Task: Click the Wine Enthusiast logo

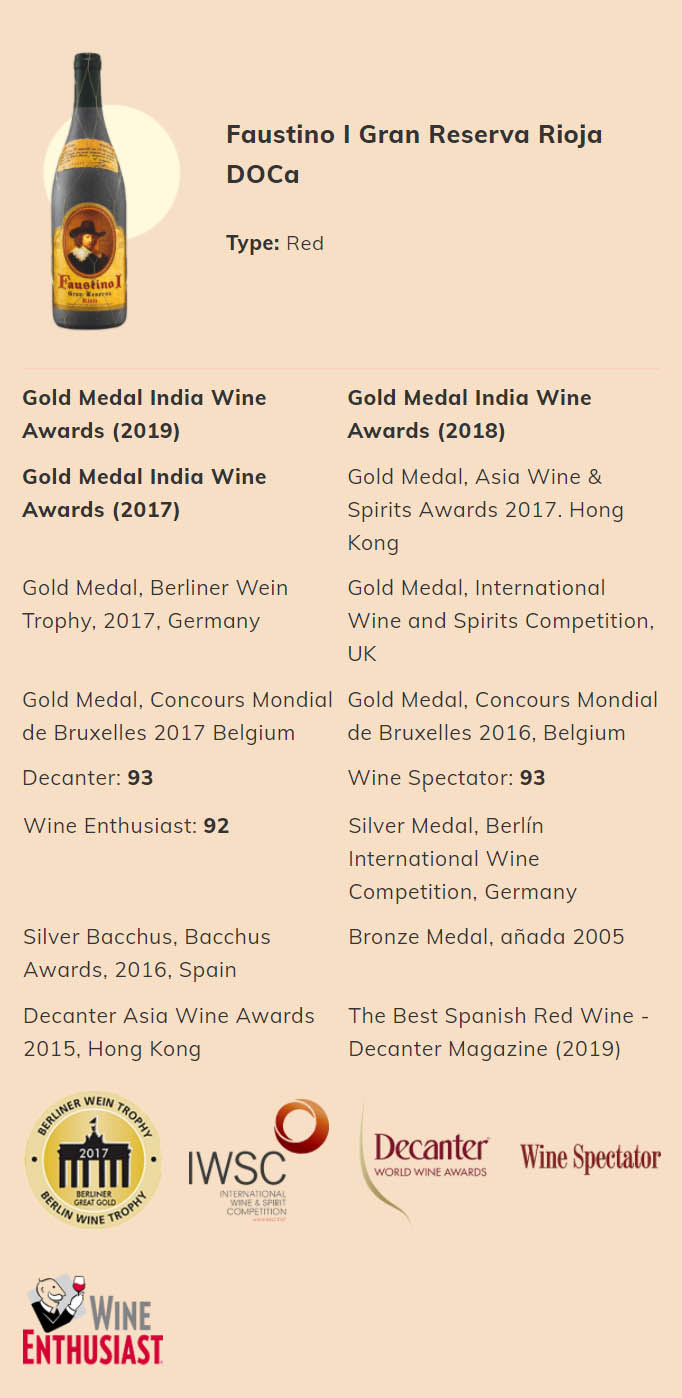Action: point(93,1319)
